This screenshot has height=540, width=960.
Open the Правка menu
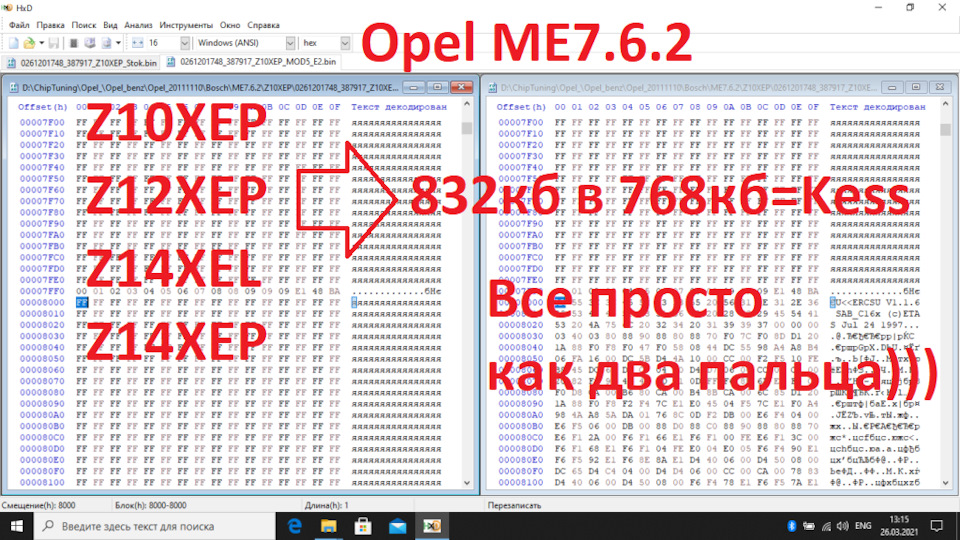pos(50,25)
